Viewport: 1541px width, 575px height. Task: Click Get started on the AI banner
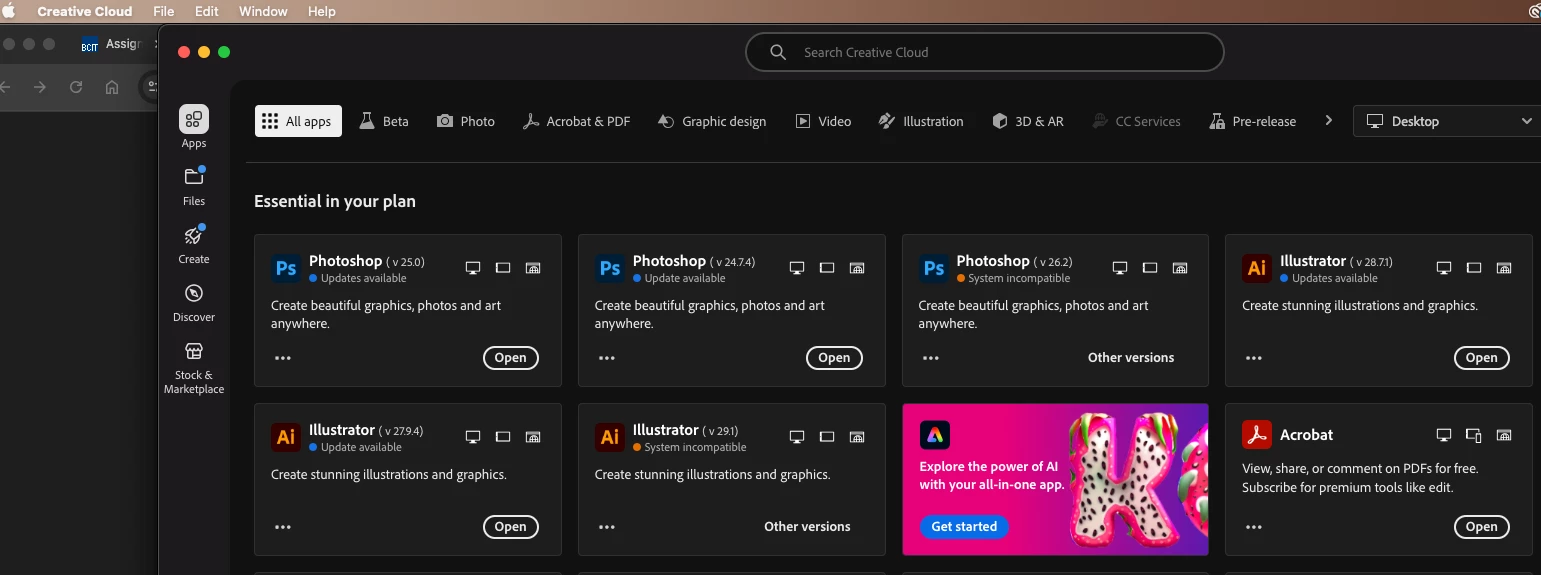click(964, 527)
